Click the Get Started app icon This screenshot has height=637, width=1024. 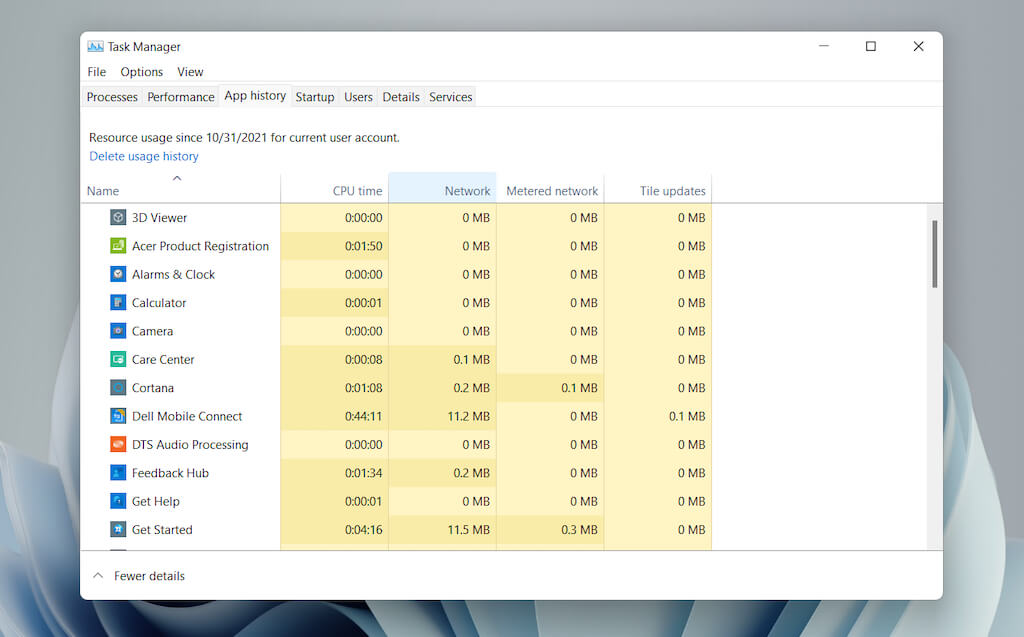(118, 530)
